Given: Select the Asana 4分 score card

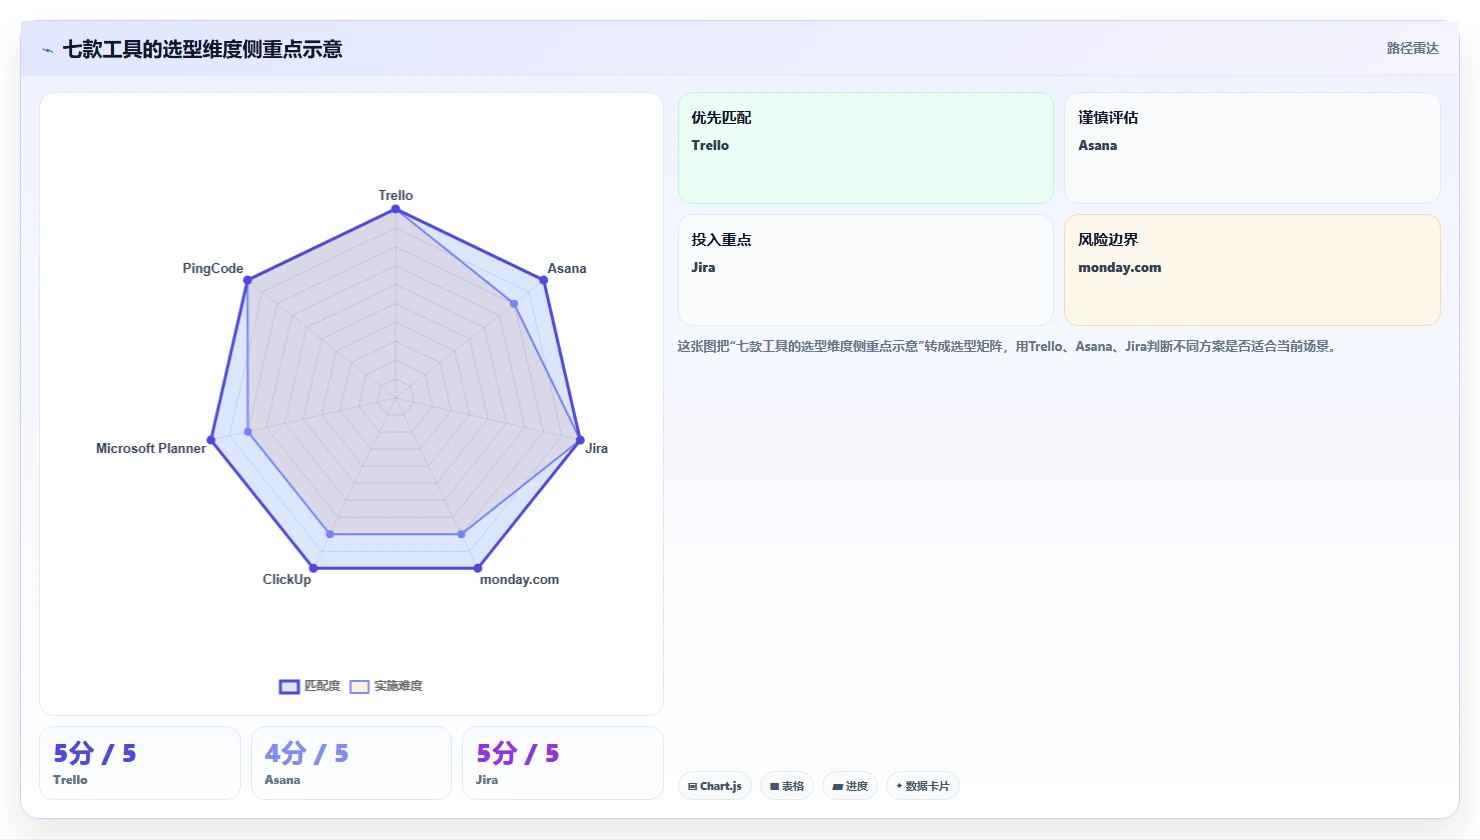Looking at the screenshot, I should [x=351, y=763].
